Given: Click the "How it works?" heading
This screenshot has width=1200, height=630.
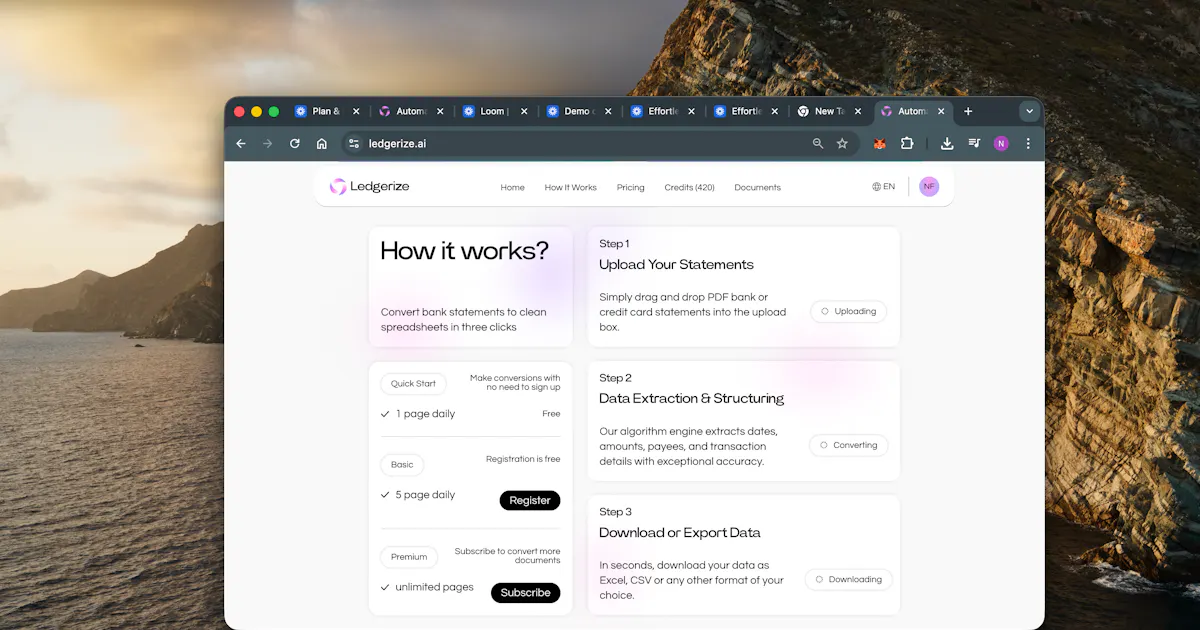Looking at the screenshot, I should click(464, 250).
